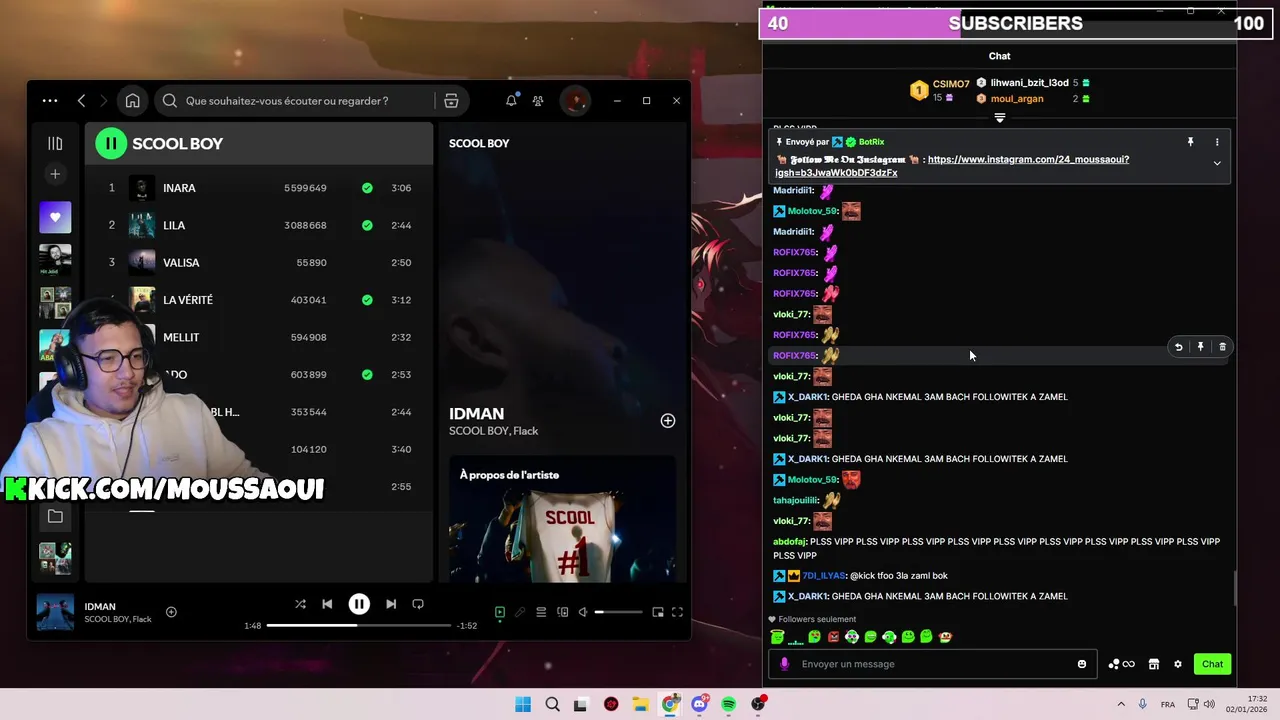Open the Spotify miniplayer
This screenshot has width=1280, height=720.
[x=658, y=612]
